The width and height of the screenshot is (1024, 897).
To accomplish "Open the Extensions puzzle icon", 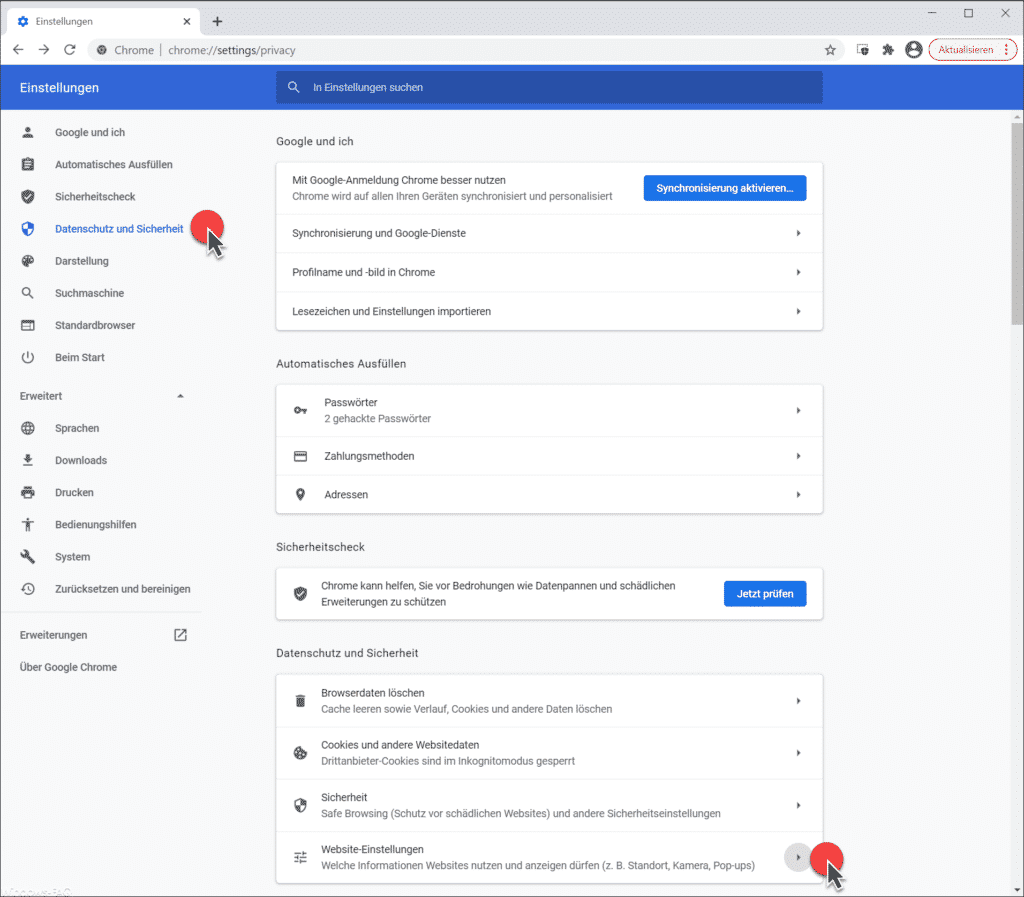I will pyautogui.click(x=888, y=50).
